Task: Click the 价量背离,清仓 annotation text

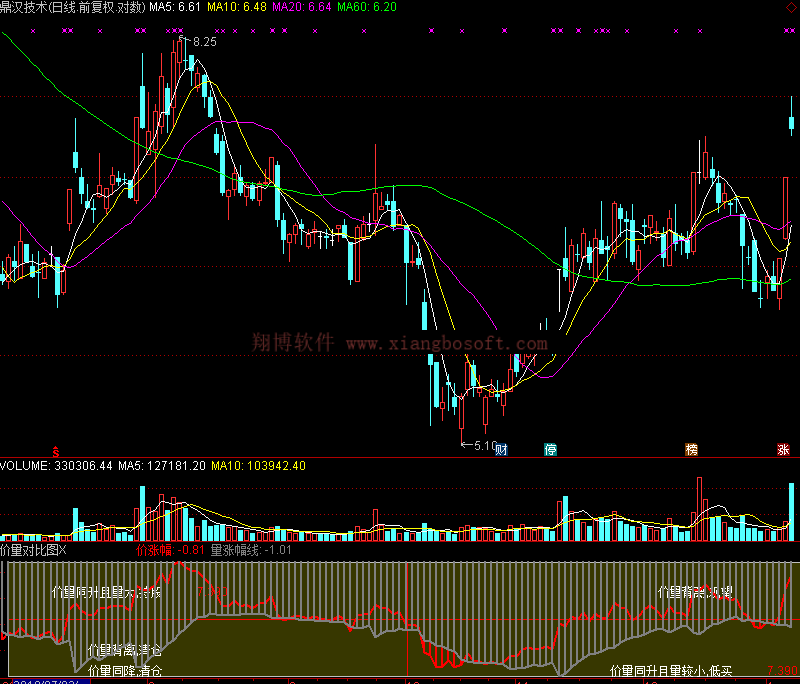Action: (x=125, y=650)
